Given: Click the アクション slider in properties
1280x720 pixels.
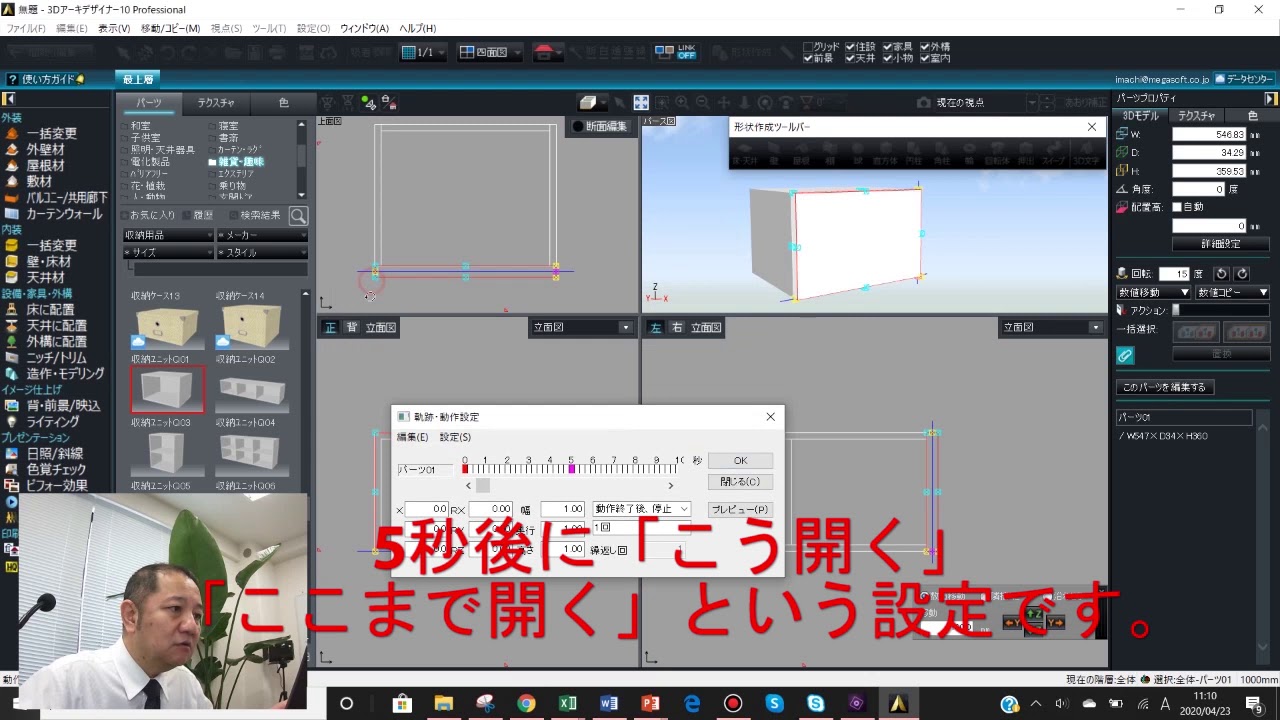Looking at the screenshot, I should click(1222, 311).
